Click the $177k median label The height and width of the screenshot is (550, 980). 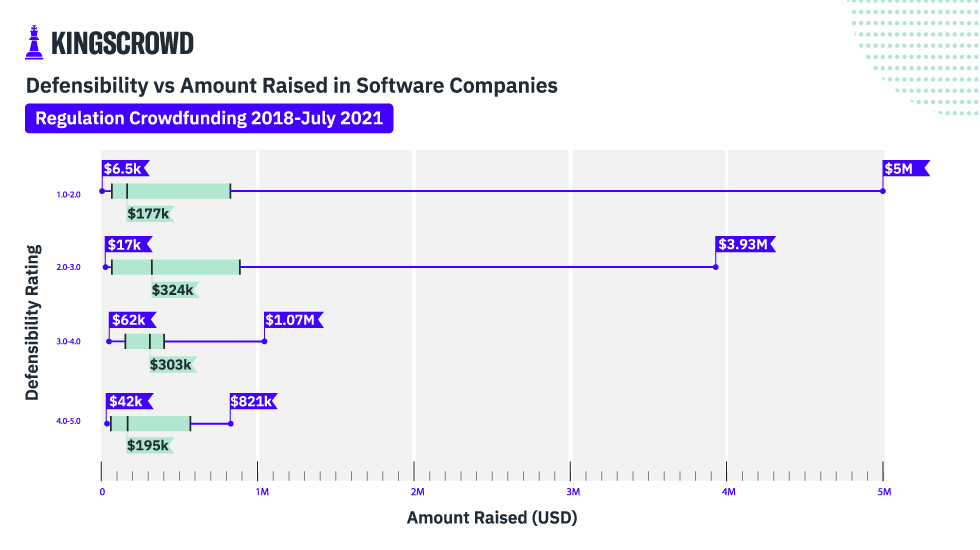(x=148, y=213)
